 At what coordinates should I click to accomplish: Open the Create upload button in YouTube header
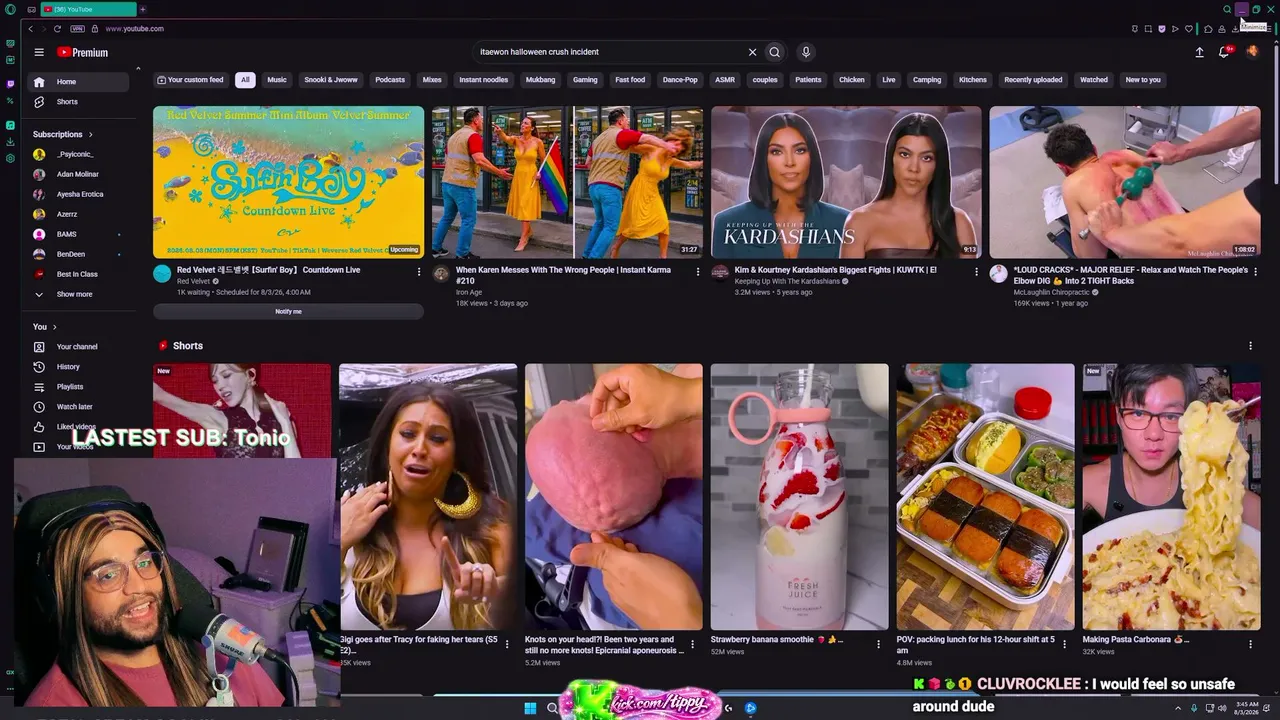[1199, 52]
